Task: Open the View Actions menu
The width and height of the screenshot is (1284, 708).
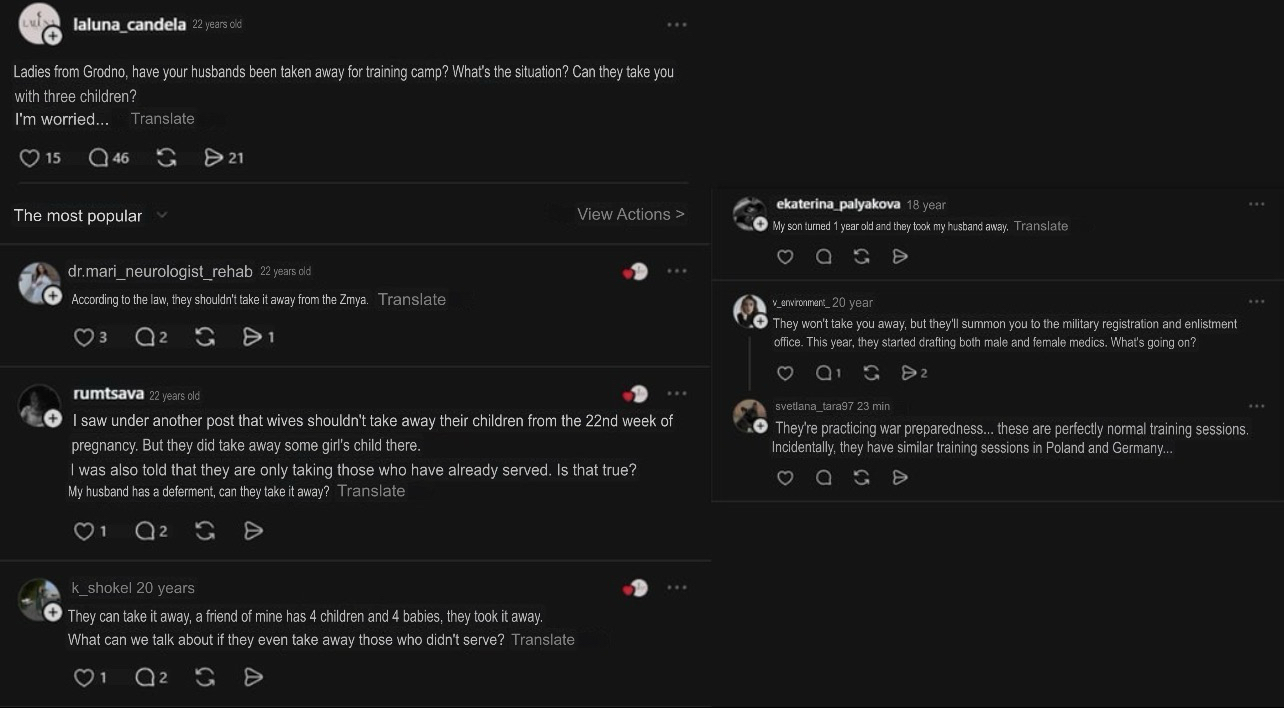Action: click(x=630, y=214)
